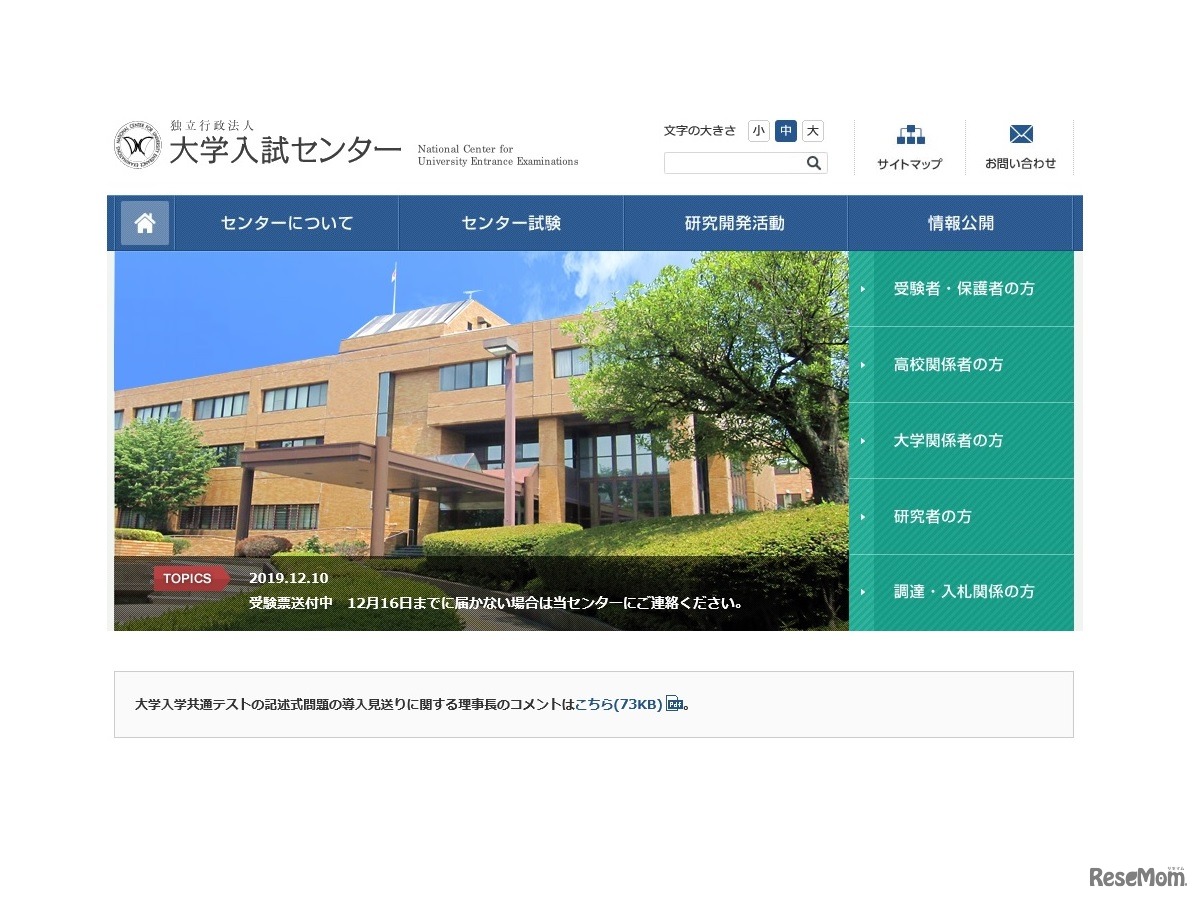The width and height of the screenshot is (1200, 900).
Task: Open the こちら(73KB) comment link
Action: pyautogui.click(x=618, y=704)
